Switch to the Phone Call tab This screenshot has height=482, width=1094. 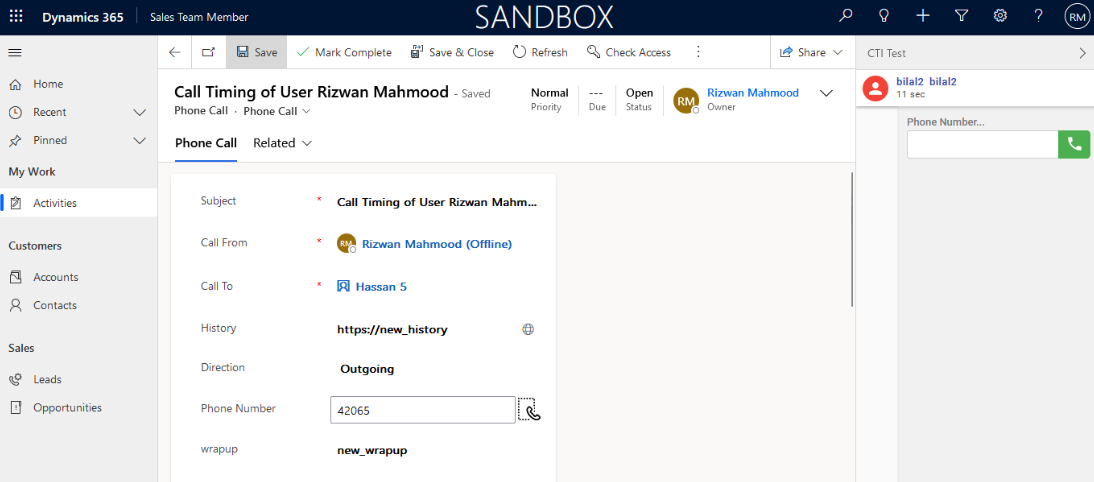(205, 143)
